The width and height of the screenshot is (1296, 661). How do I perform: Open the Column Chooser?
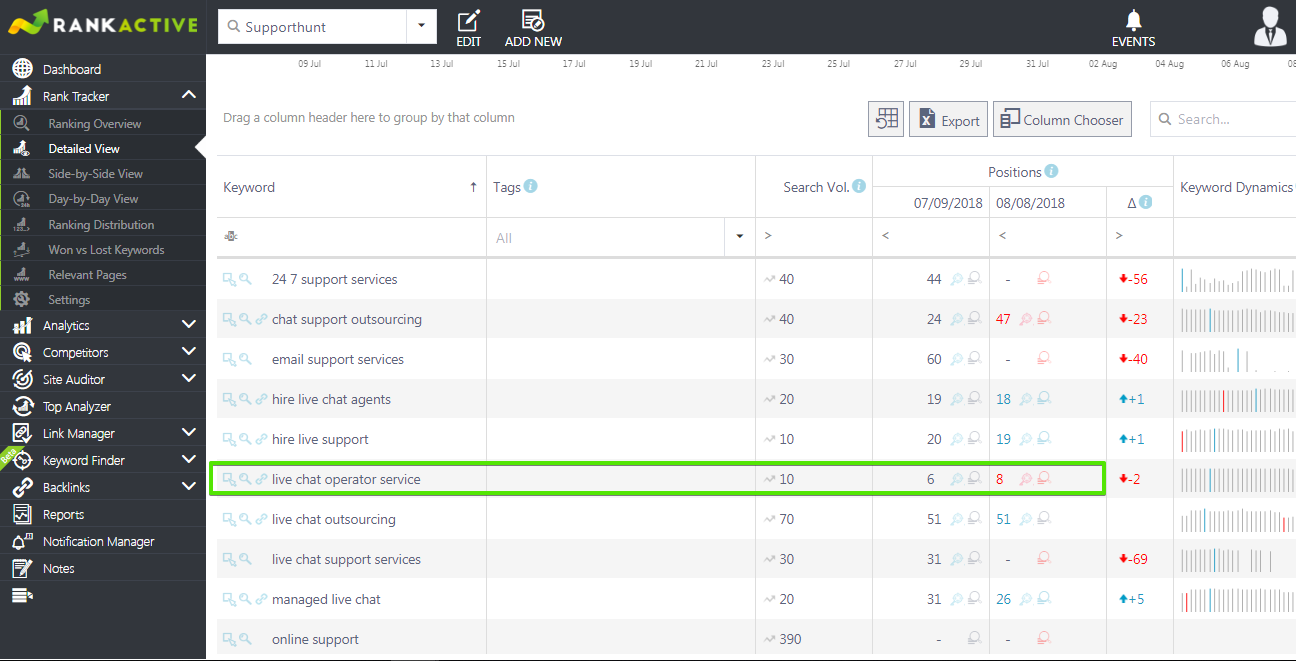[1062, 120]
